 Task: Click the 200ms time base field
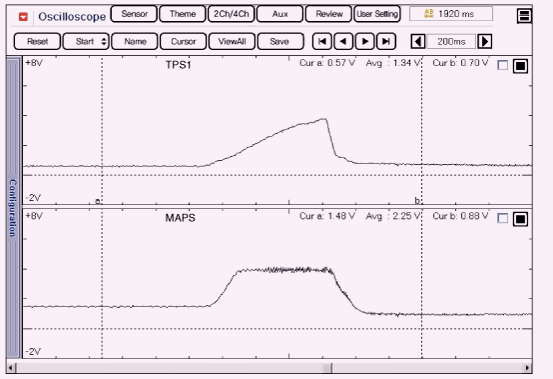coord(451,42)
